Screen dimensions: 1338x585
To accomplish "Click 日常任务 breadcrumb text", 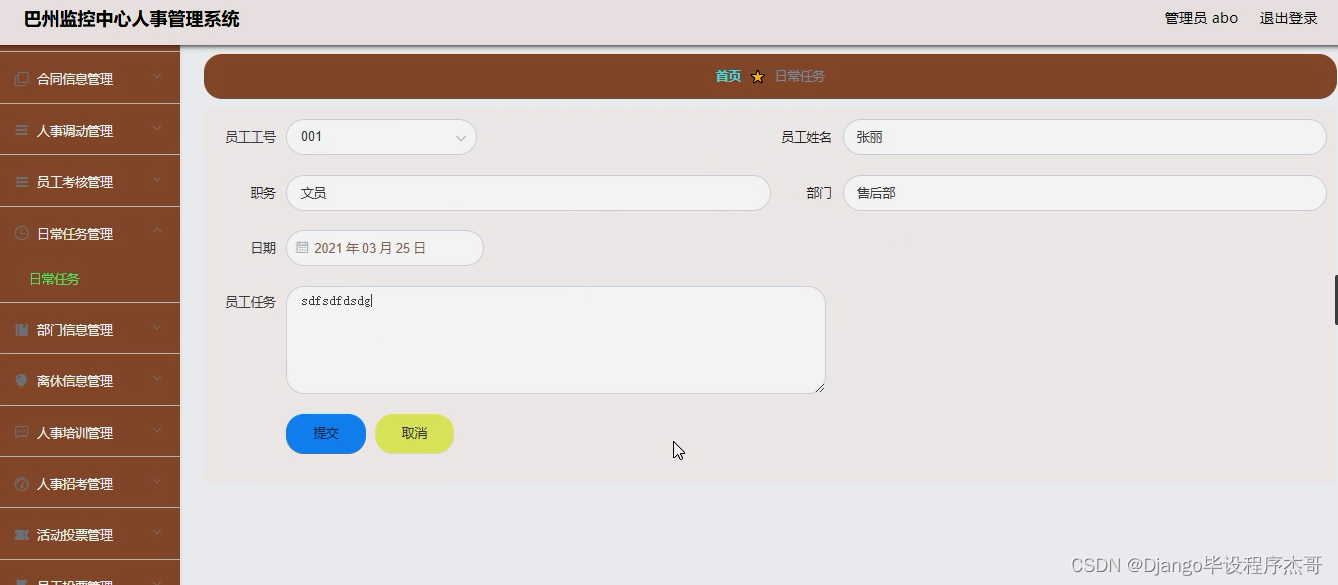I will click(x=800, y=76).
